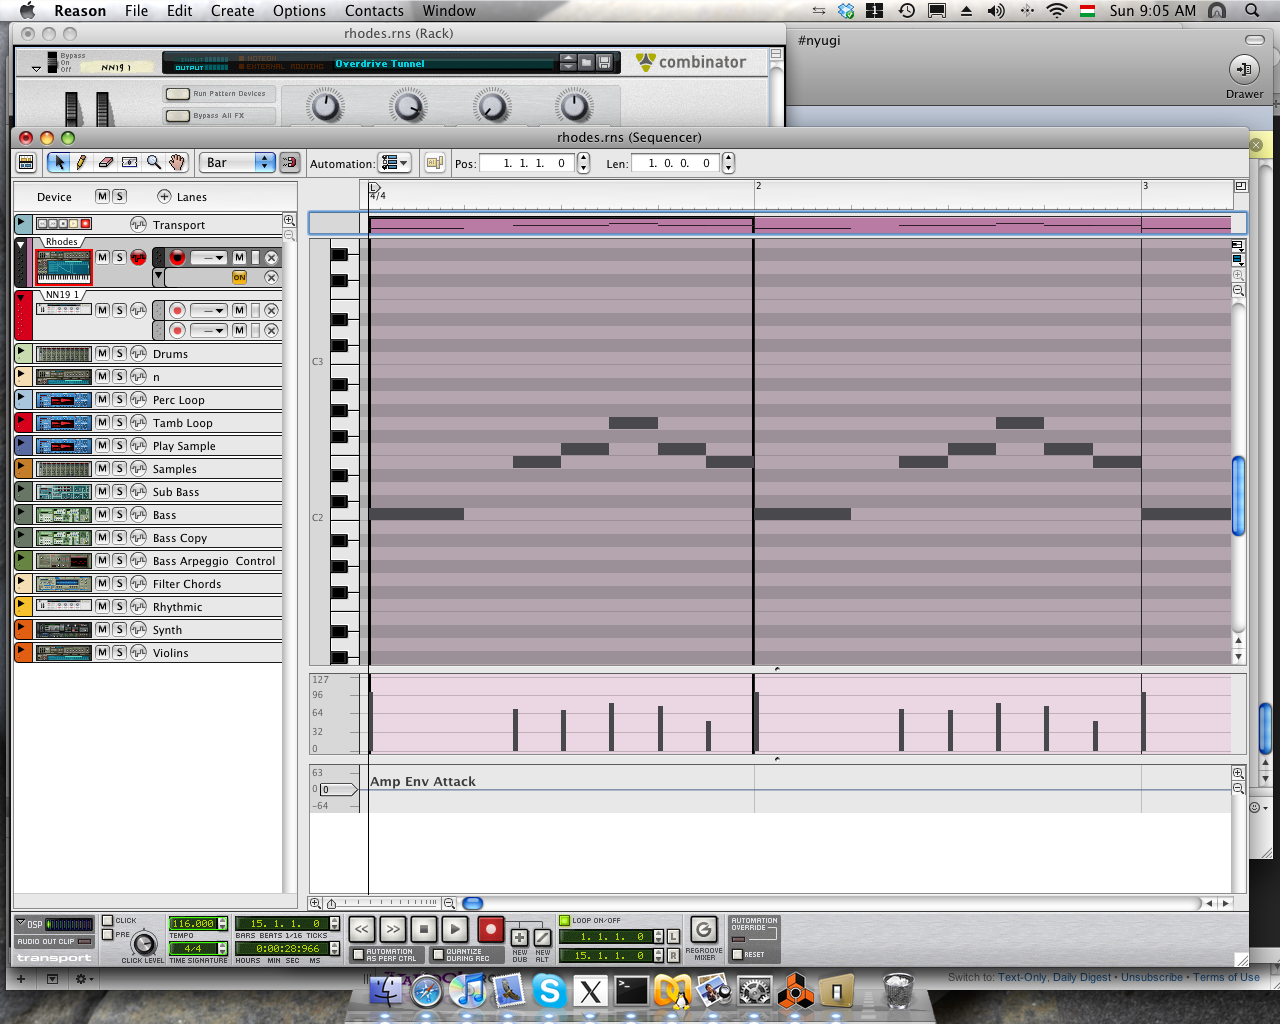1280x1024 pixels.
Task: Toggle the Loop On/Off button
Action: 564,920
